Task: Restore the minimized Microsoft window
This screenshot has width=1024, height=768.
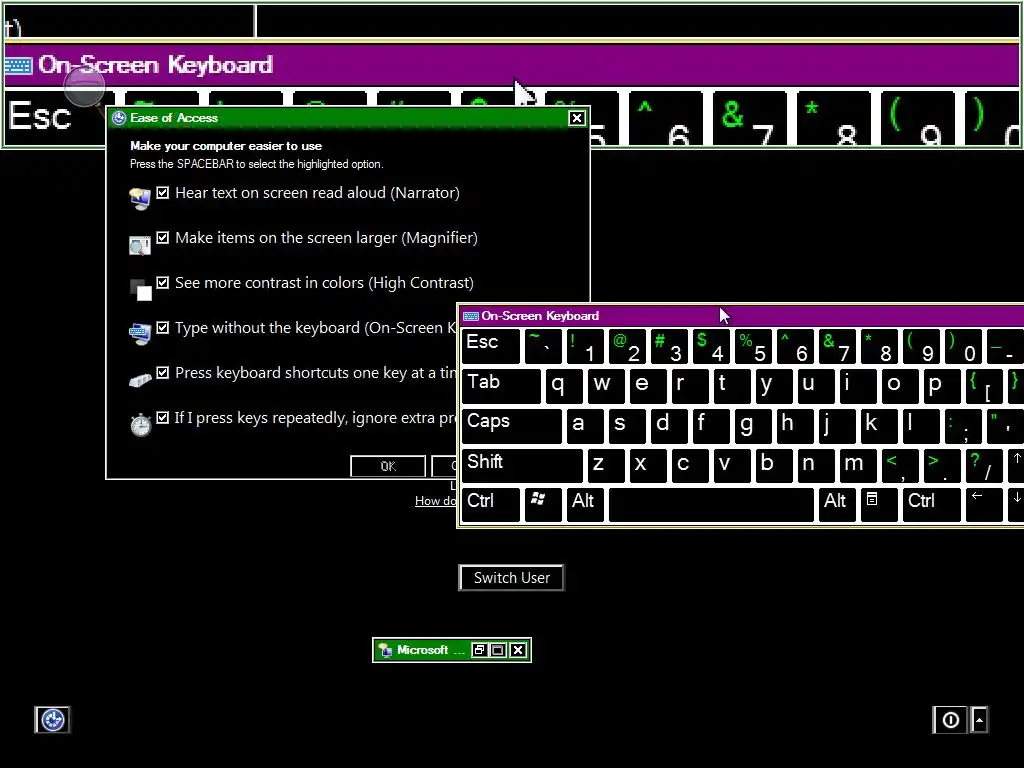Action: click(x=479, y=650)
